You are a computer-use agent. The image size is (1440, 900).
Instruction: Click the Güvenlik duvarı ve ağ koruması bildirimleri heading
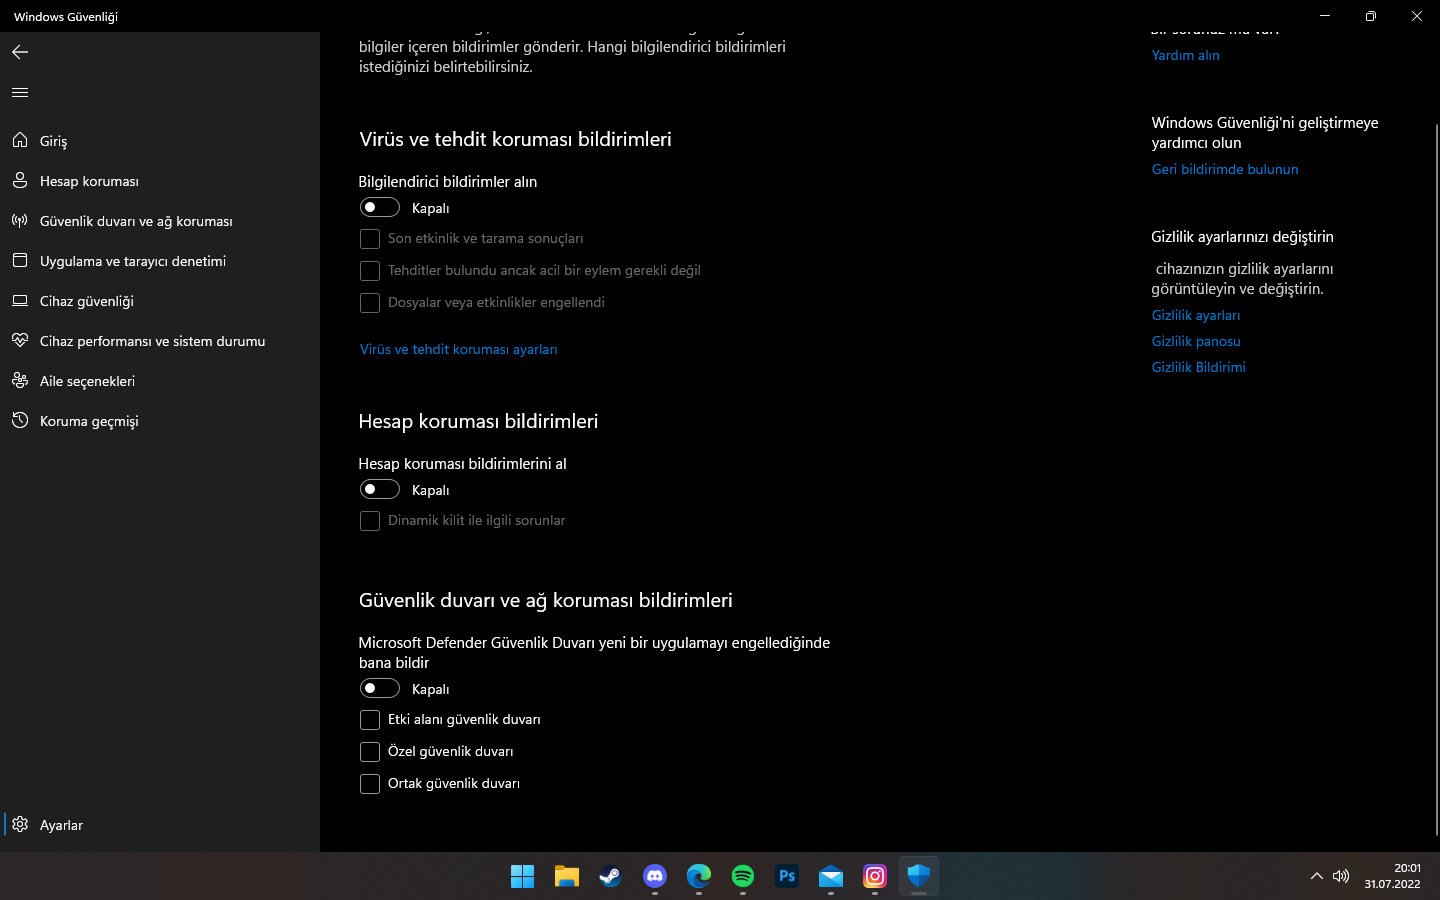546,600
